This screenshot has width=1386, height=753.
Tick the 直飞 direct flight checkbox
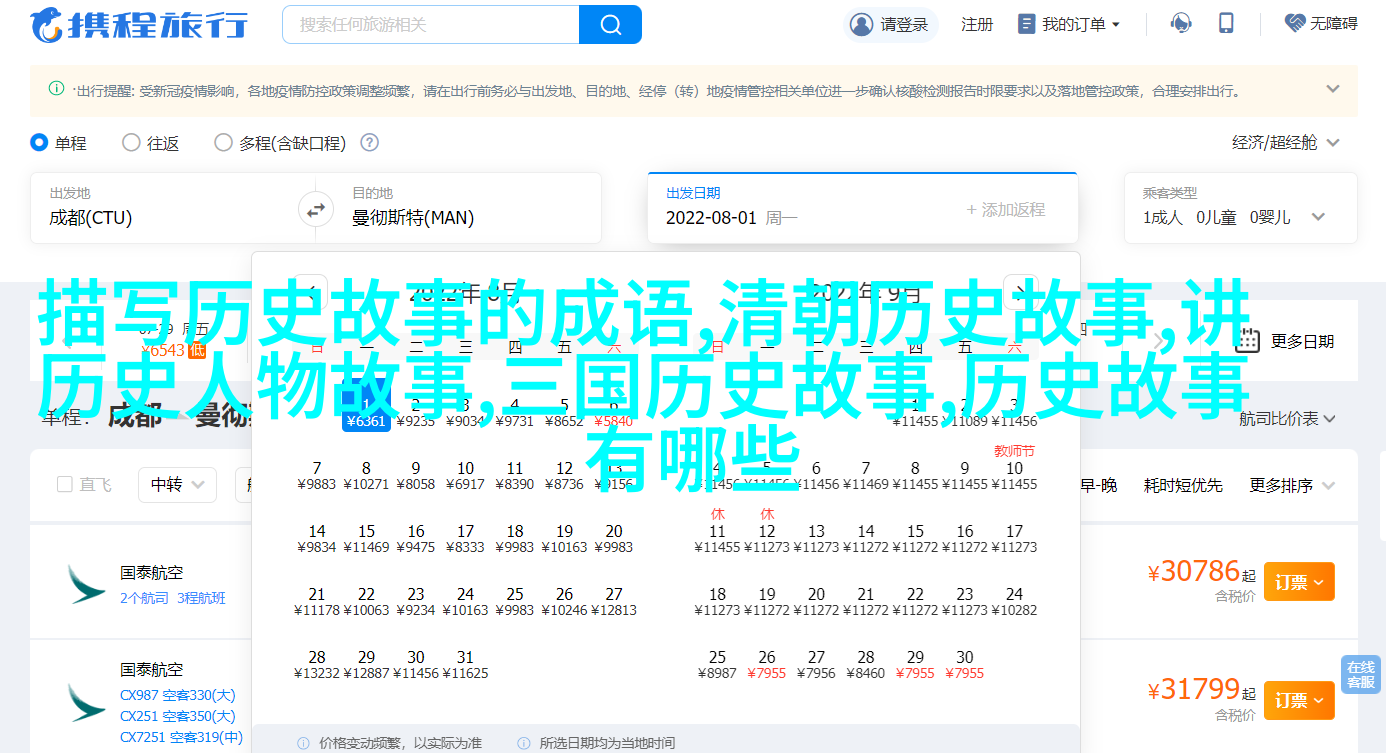(65, 485)
